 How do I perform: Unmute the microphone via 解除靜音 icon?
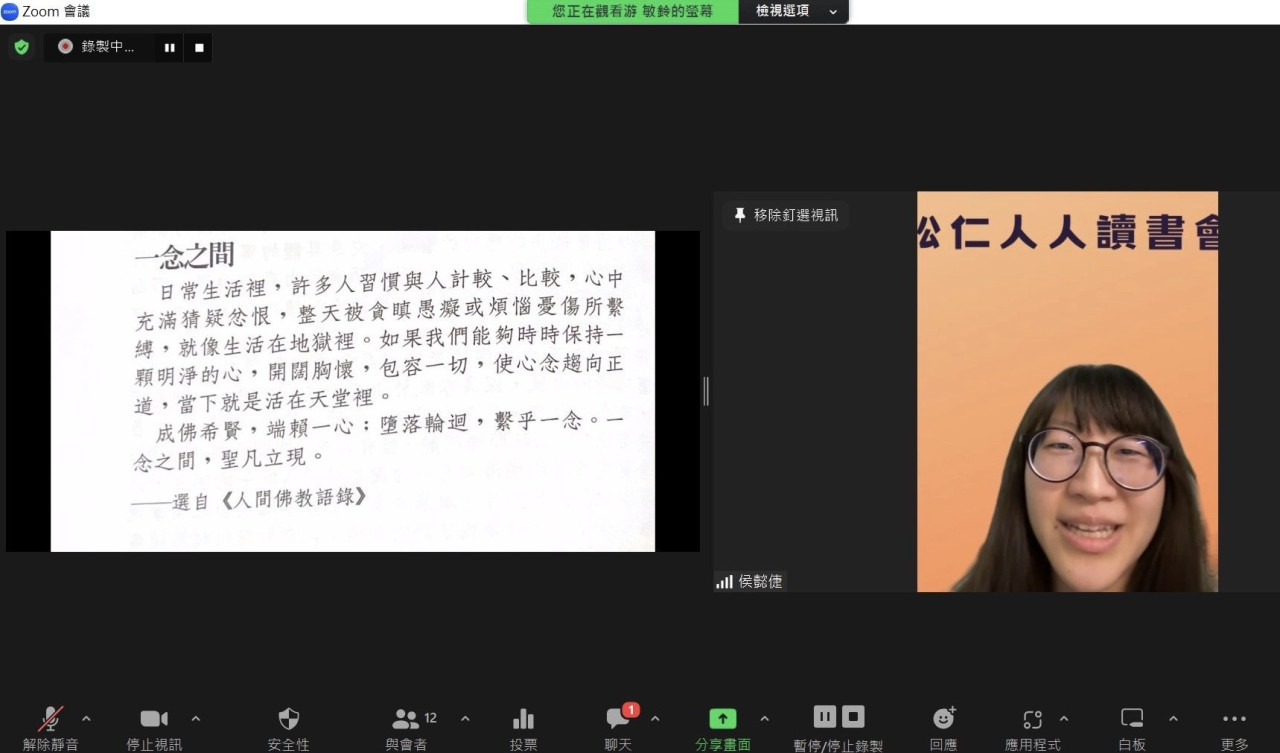click(x=48, y=718)
